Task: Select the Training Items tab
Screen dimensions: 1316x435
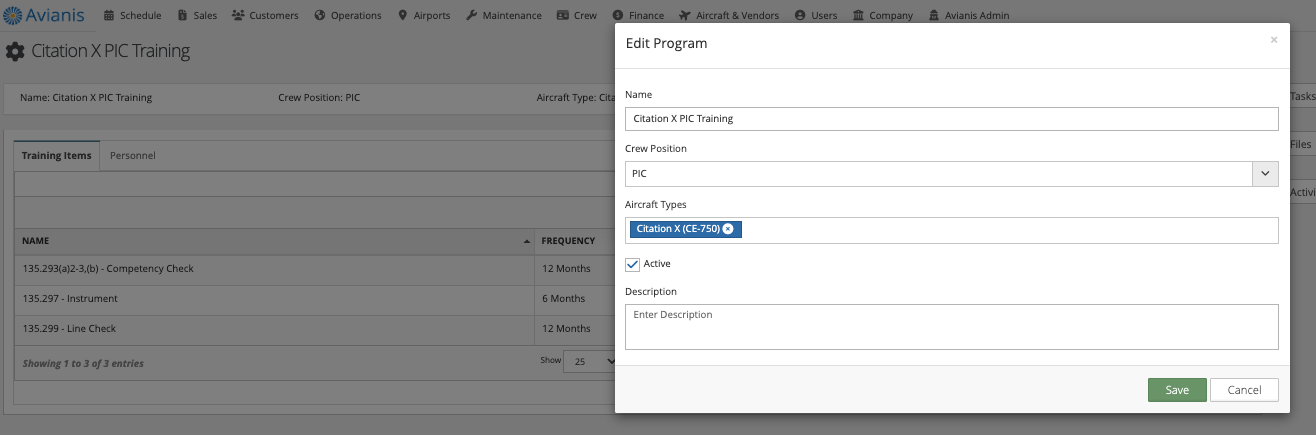Action: [56, 155]
